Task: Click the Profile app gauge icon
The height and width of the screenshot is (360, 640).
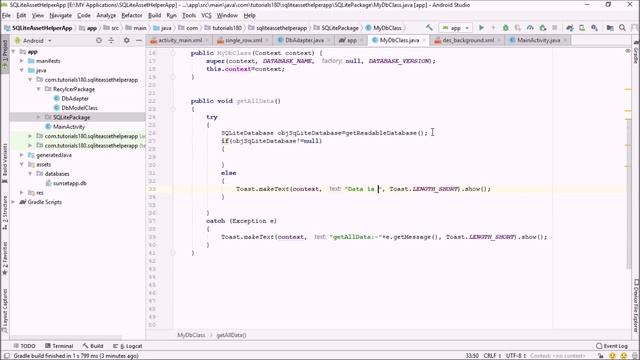Action: tap(530, 28)
